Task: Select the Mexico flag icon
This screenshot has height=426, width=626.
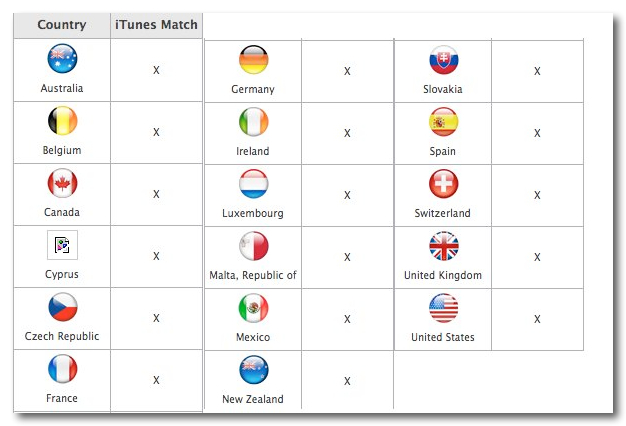Action: [x=254, y=308]
